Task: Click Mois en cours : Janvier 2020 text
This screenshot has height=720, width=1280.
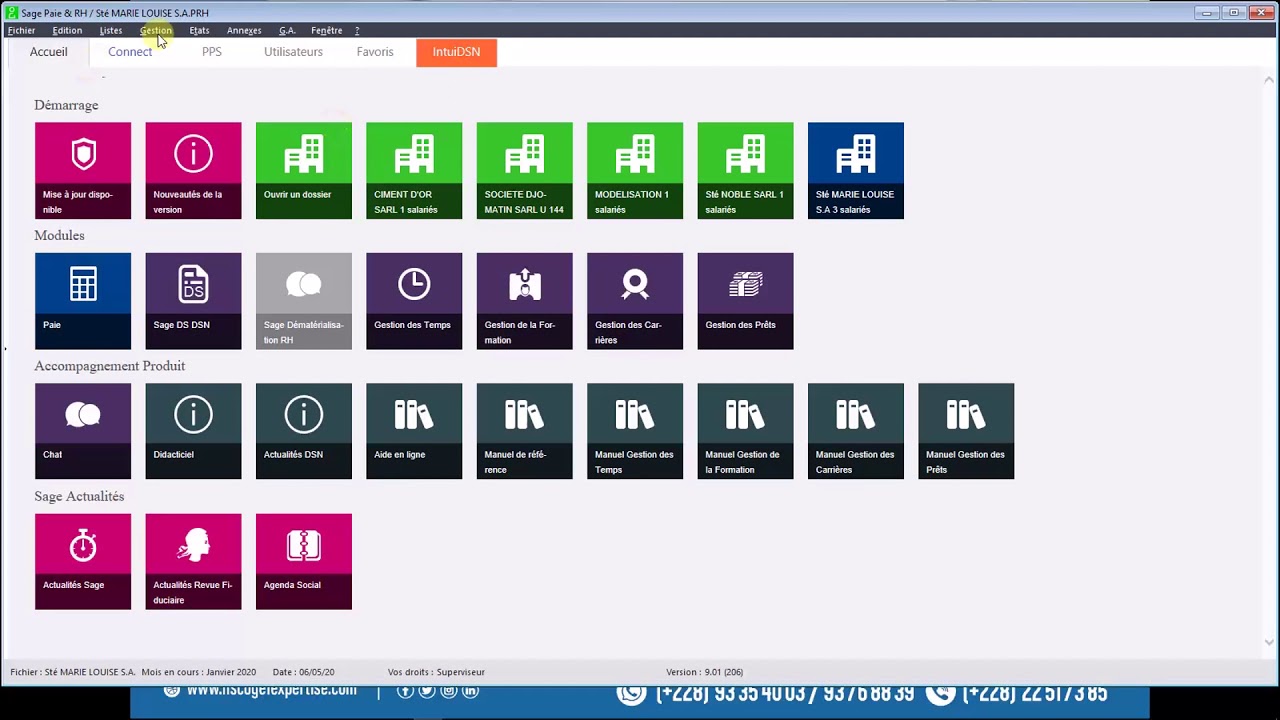Action: 198,672
